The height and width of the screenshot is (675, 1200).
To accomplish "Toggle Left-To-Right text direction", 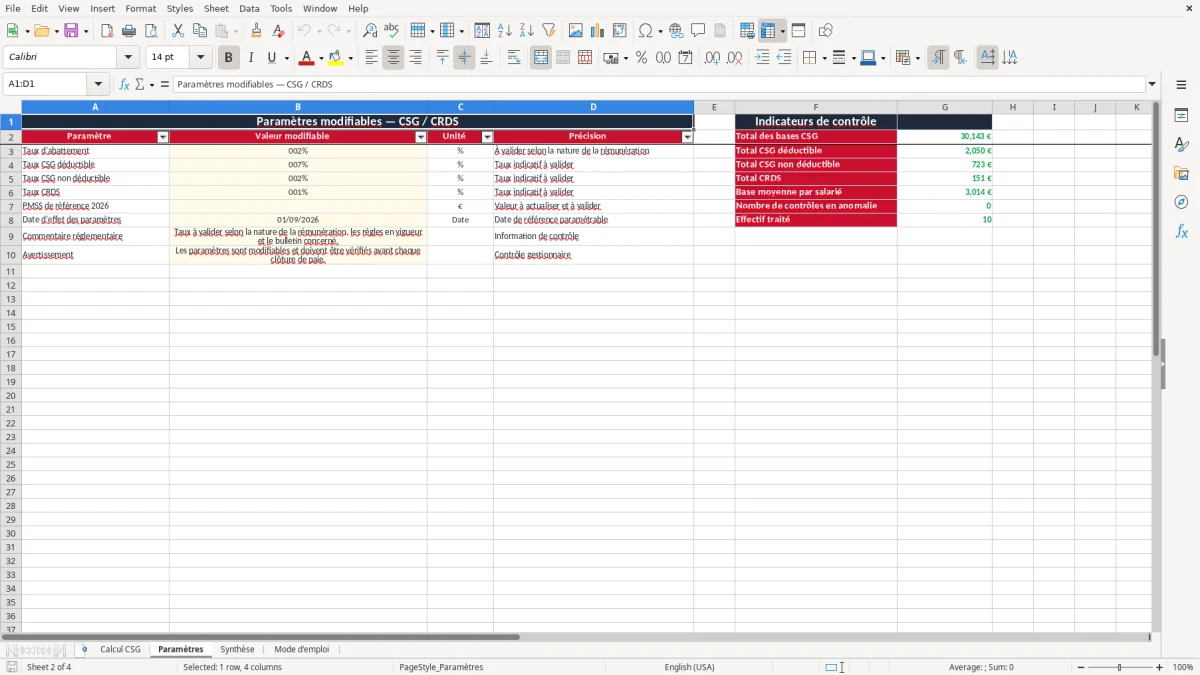I will tap(938, 58).
